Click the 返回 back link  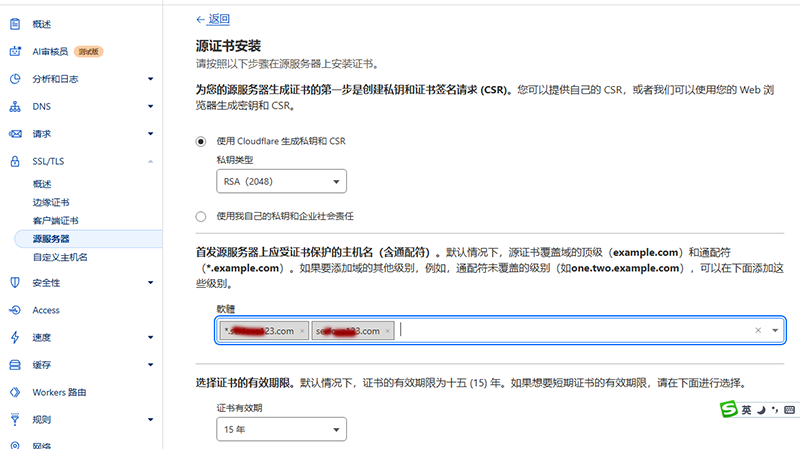(x=212, y=19)
